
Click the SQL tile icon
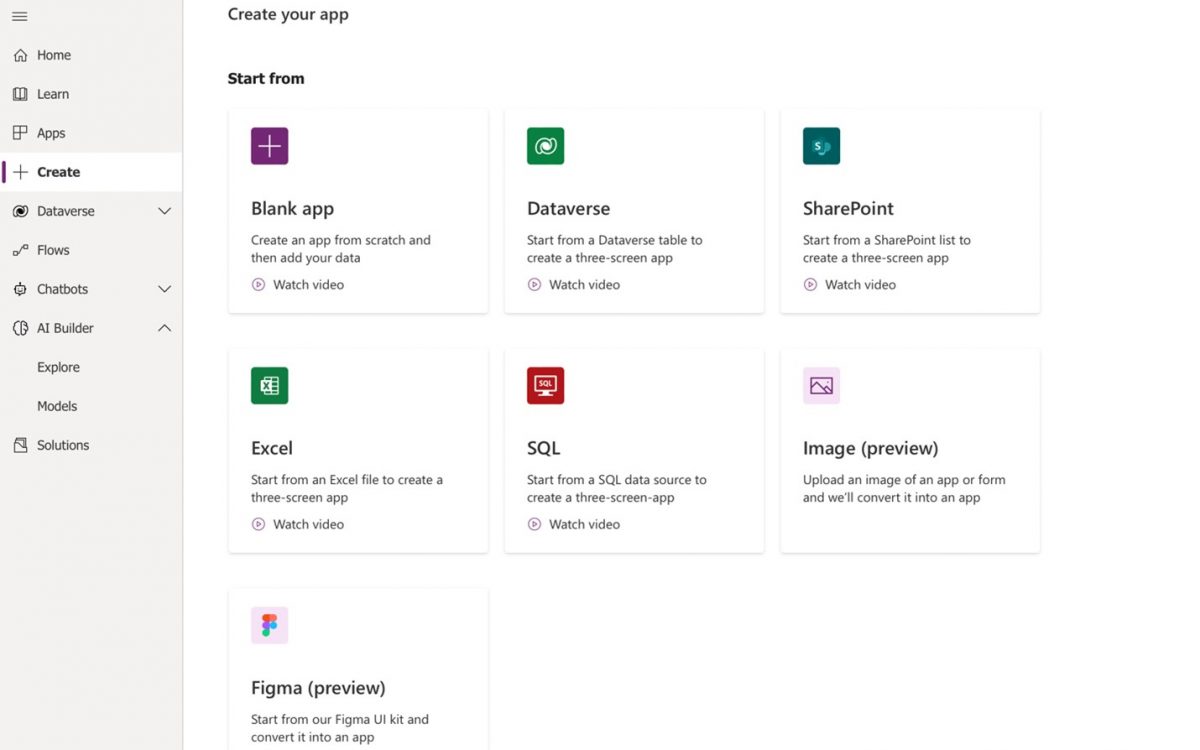point(545,385)
